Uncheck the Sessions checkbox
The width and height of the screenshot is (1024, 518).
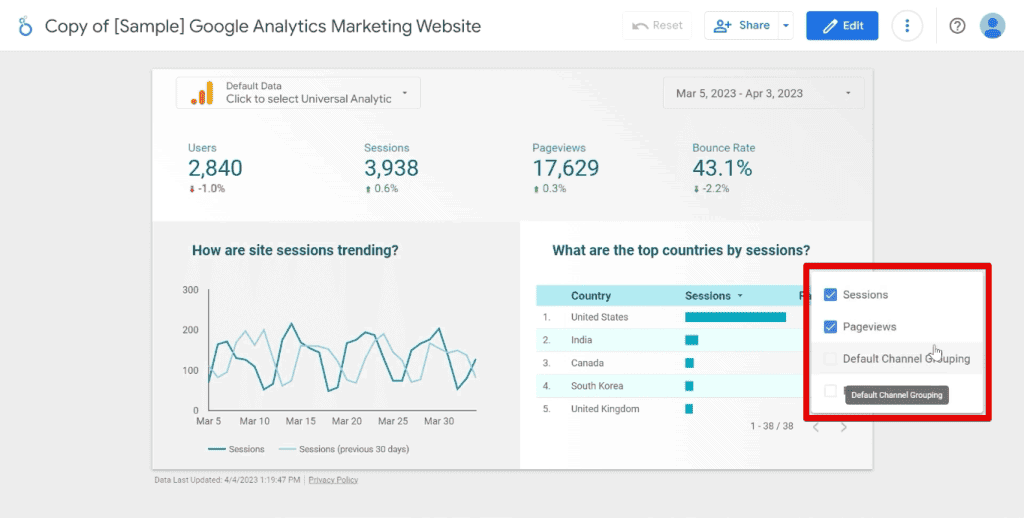pos(830,295)
